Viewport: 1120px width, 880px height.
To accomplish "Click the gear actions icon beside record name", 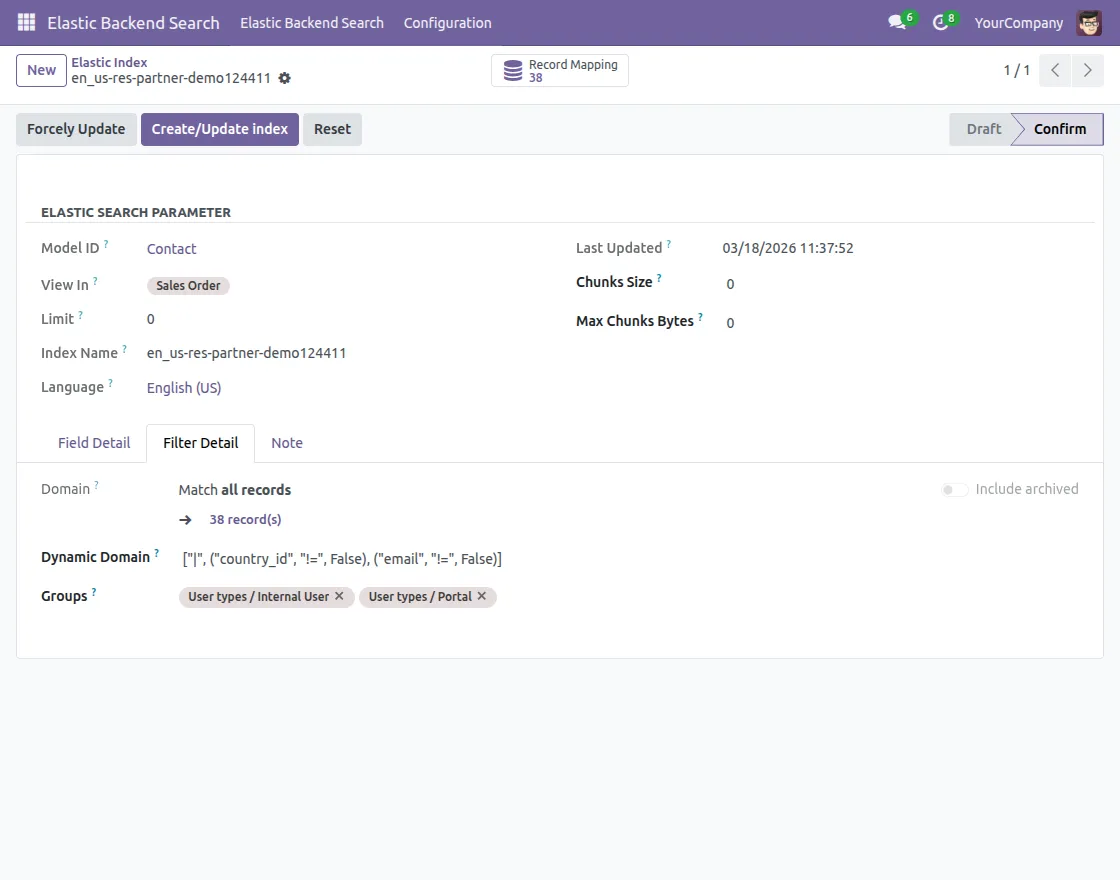I will 284,78.
